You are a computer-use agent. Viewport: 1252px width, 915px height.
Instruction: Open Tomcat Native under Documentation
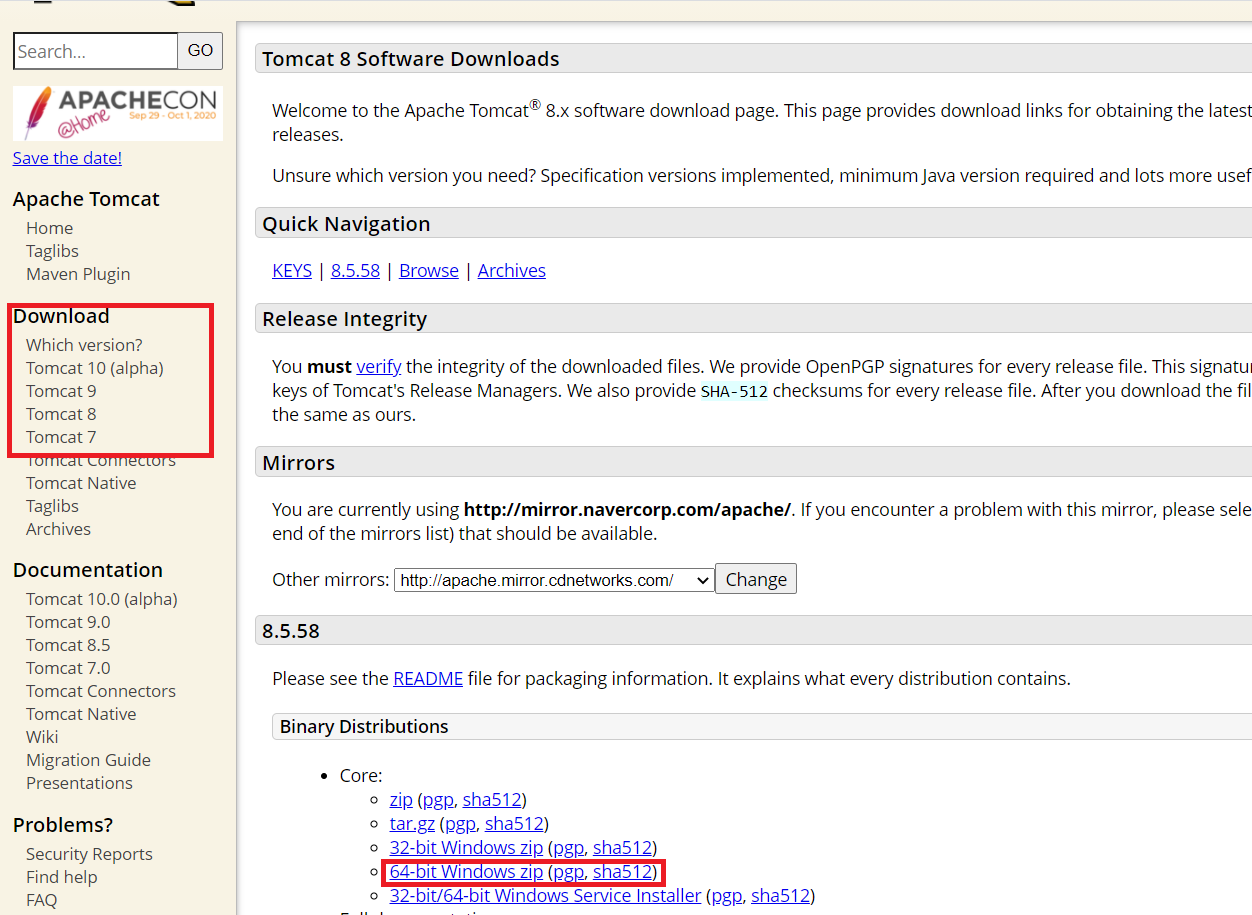click(81, 714)
